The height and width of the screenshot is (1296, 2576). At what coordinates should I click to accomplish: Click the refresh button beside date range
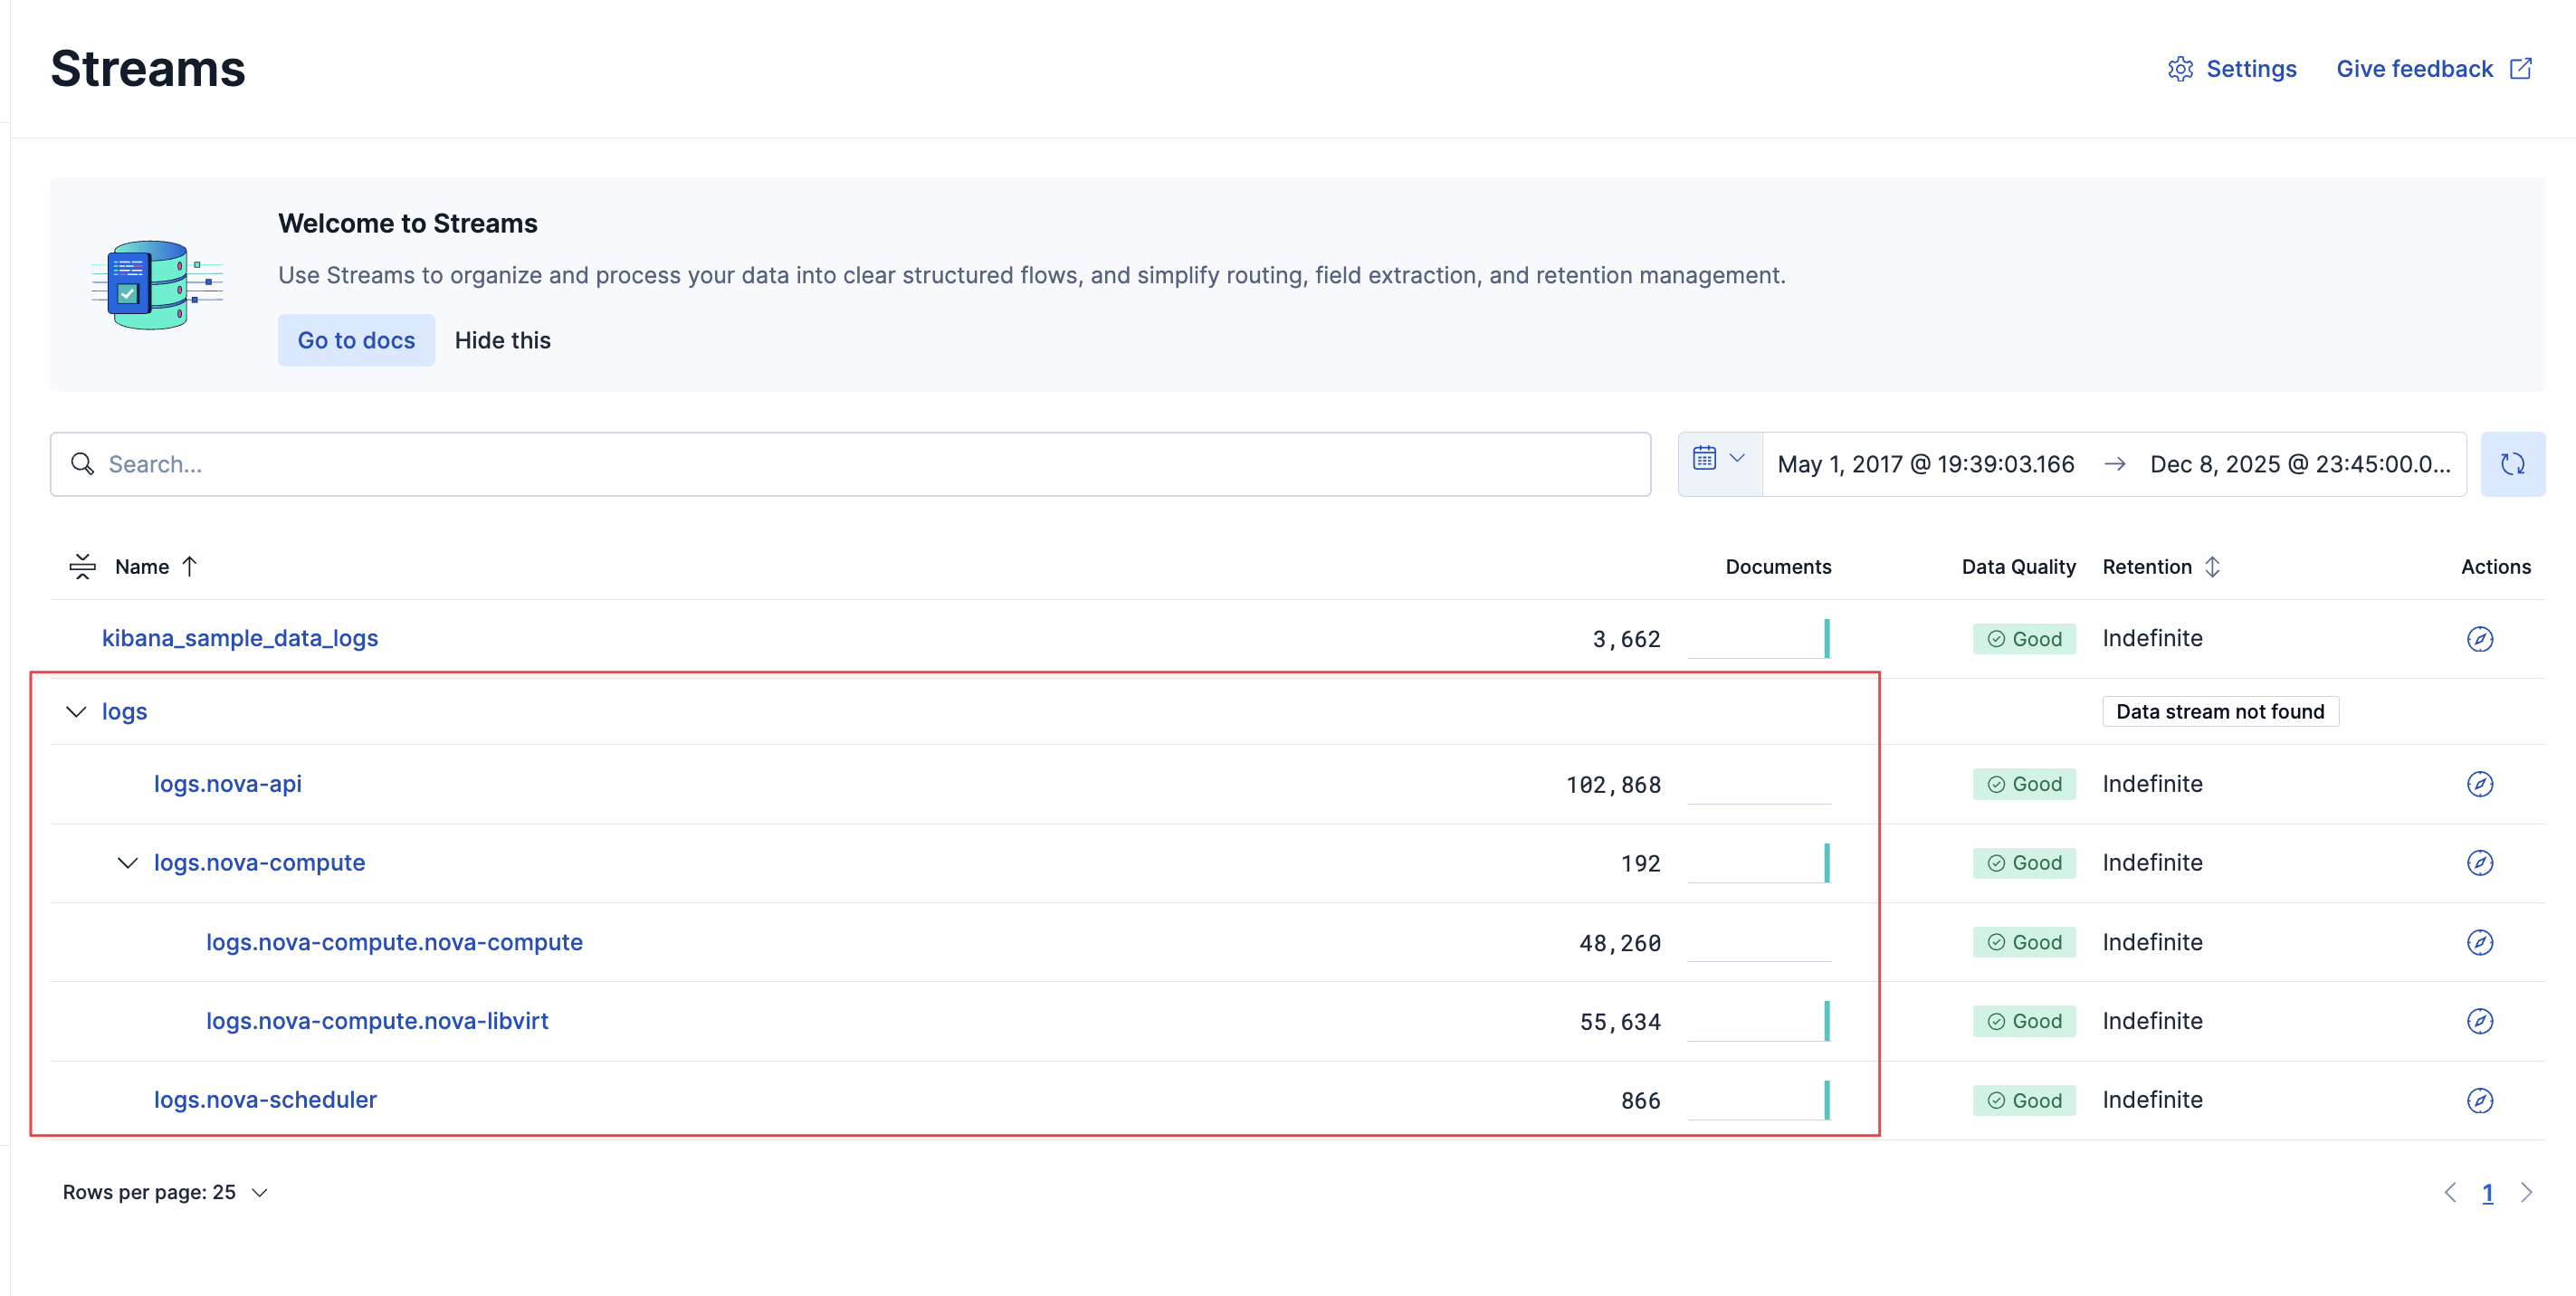(2512, 464)
